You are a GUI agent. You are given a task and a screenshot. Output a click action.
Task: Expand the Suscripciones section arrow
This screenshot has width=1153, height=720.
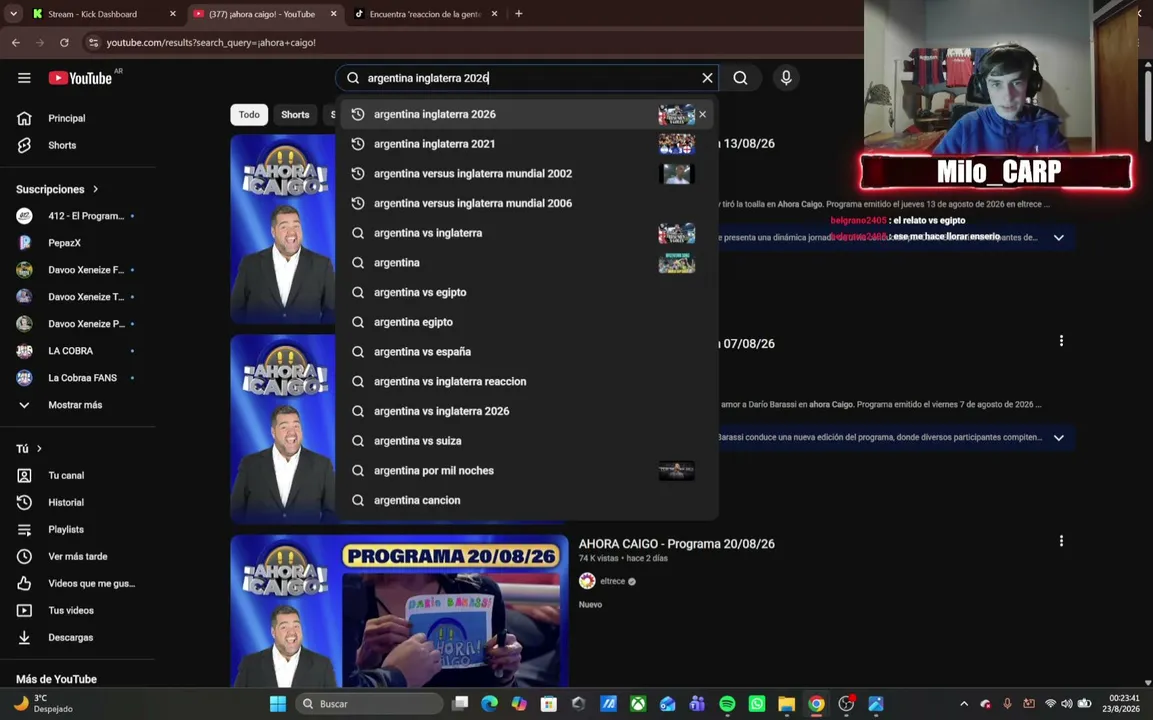click(96, 189)
